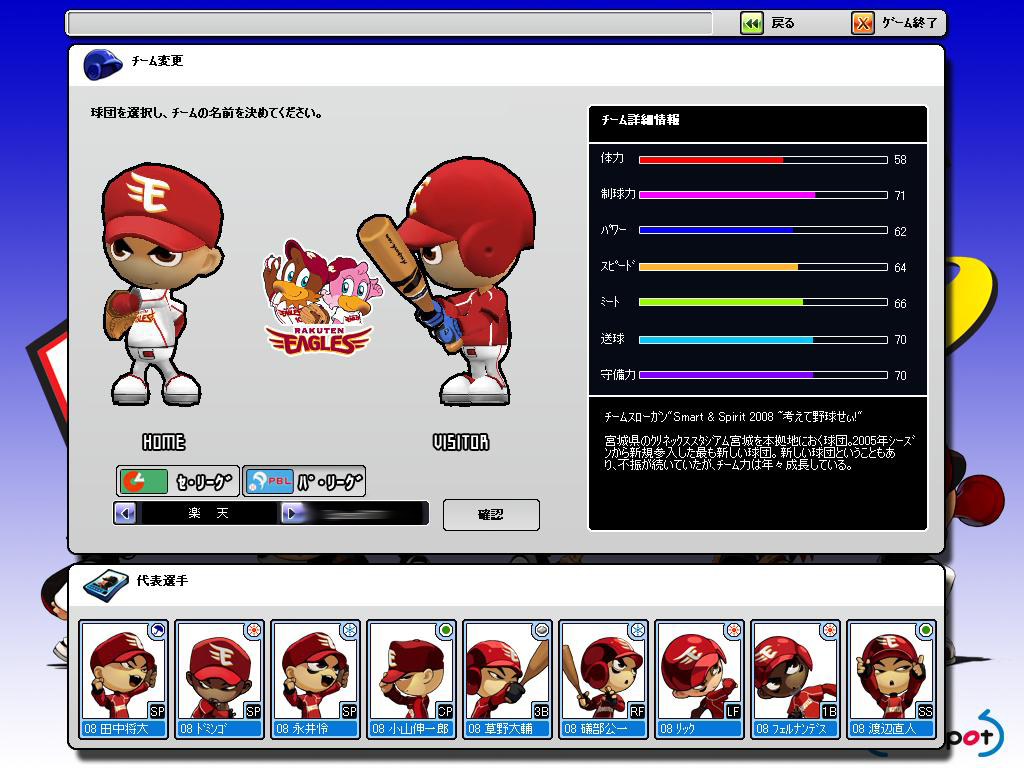Click the HOME label text

pos(164,443)
